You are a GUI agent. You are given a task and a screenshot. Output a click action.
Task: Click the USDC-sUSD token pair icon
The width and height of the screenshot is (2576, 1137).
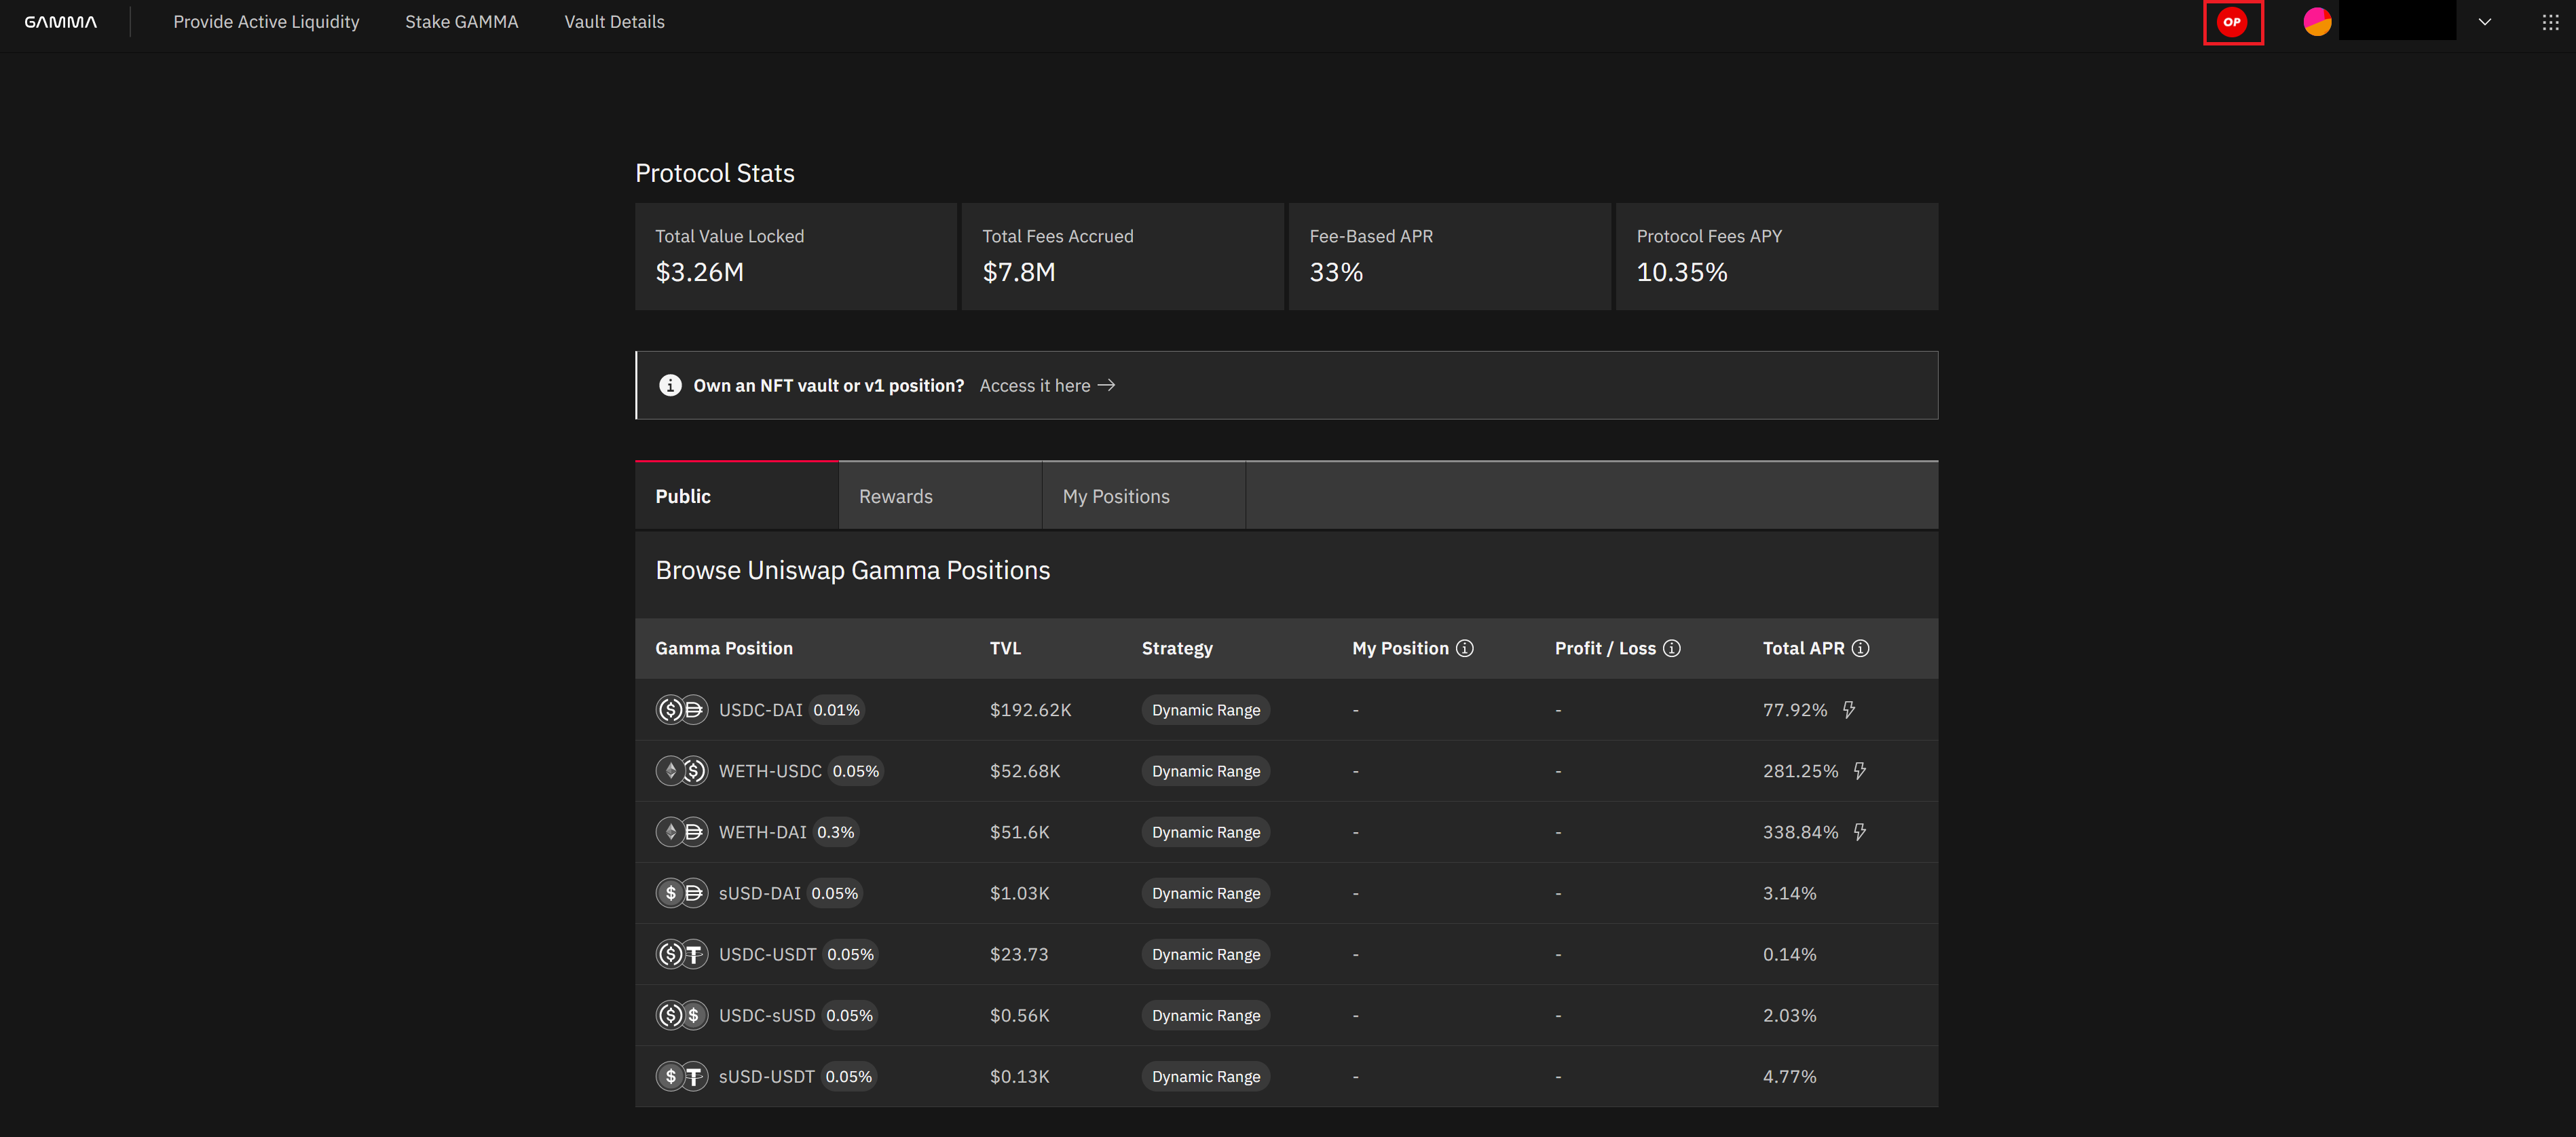pos(682,1015)
